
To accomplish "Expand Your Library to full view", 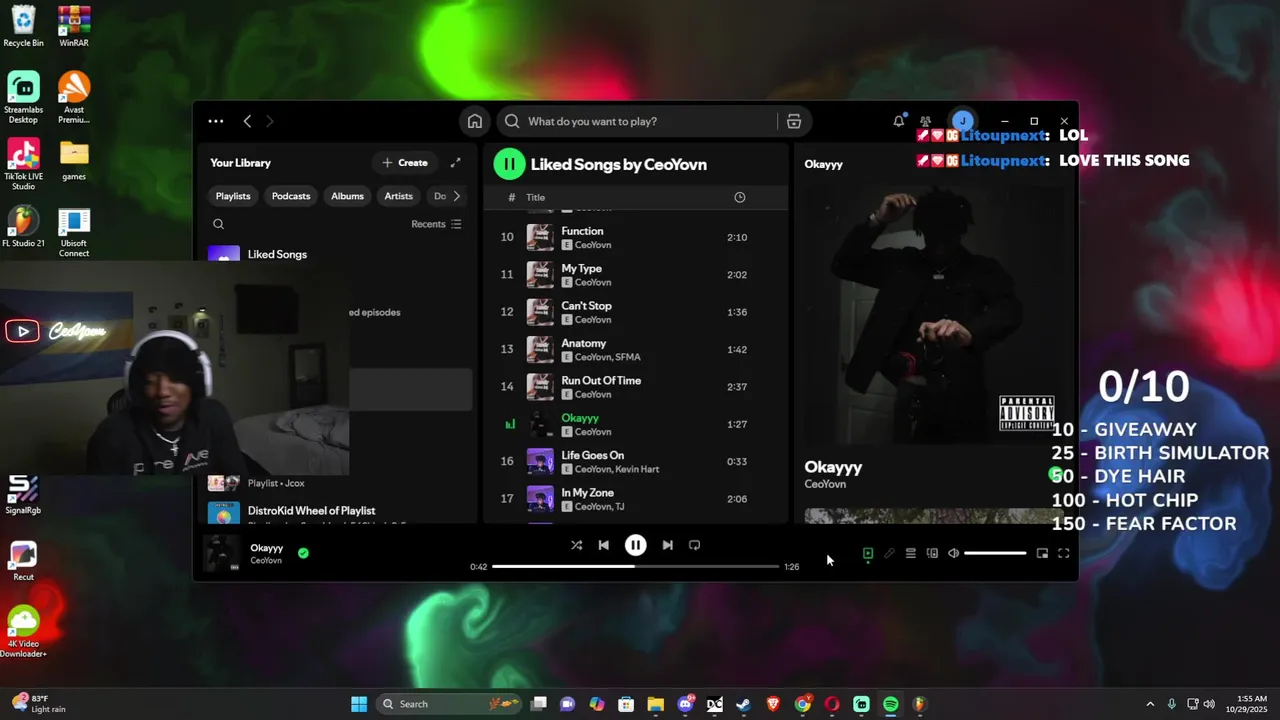I will point(455,163).
